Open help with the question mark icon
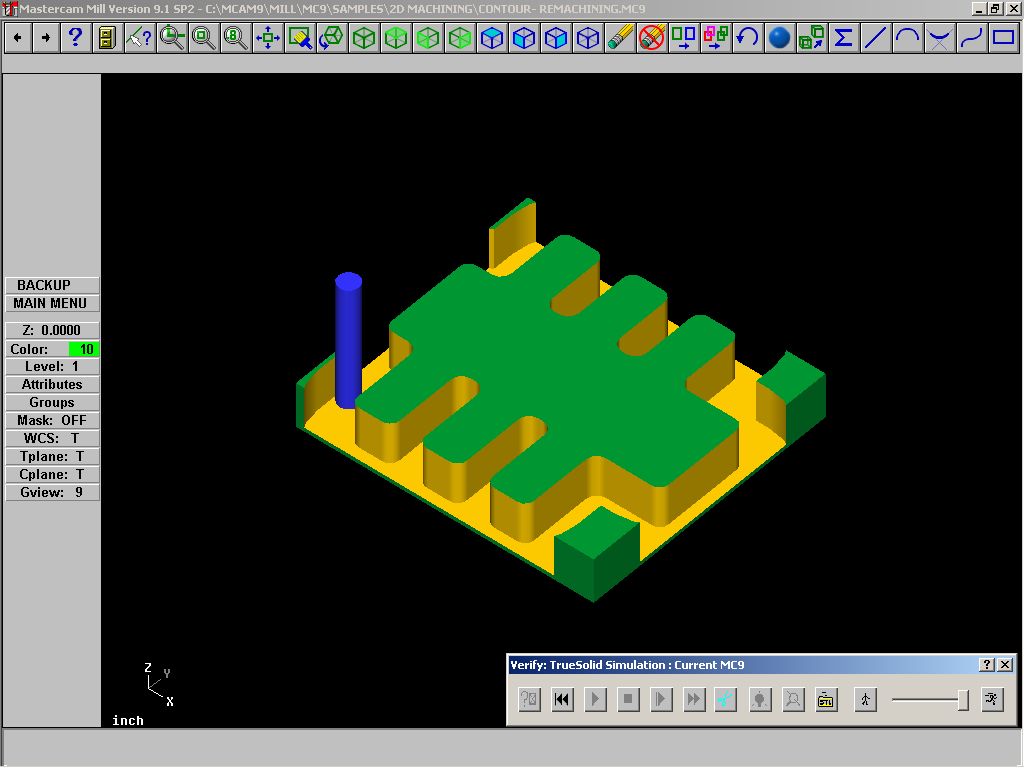This screenshot has width=1024, height=768. [x=75, y=38]
